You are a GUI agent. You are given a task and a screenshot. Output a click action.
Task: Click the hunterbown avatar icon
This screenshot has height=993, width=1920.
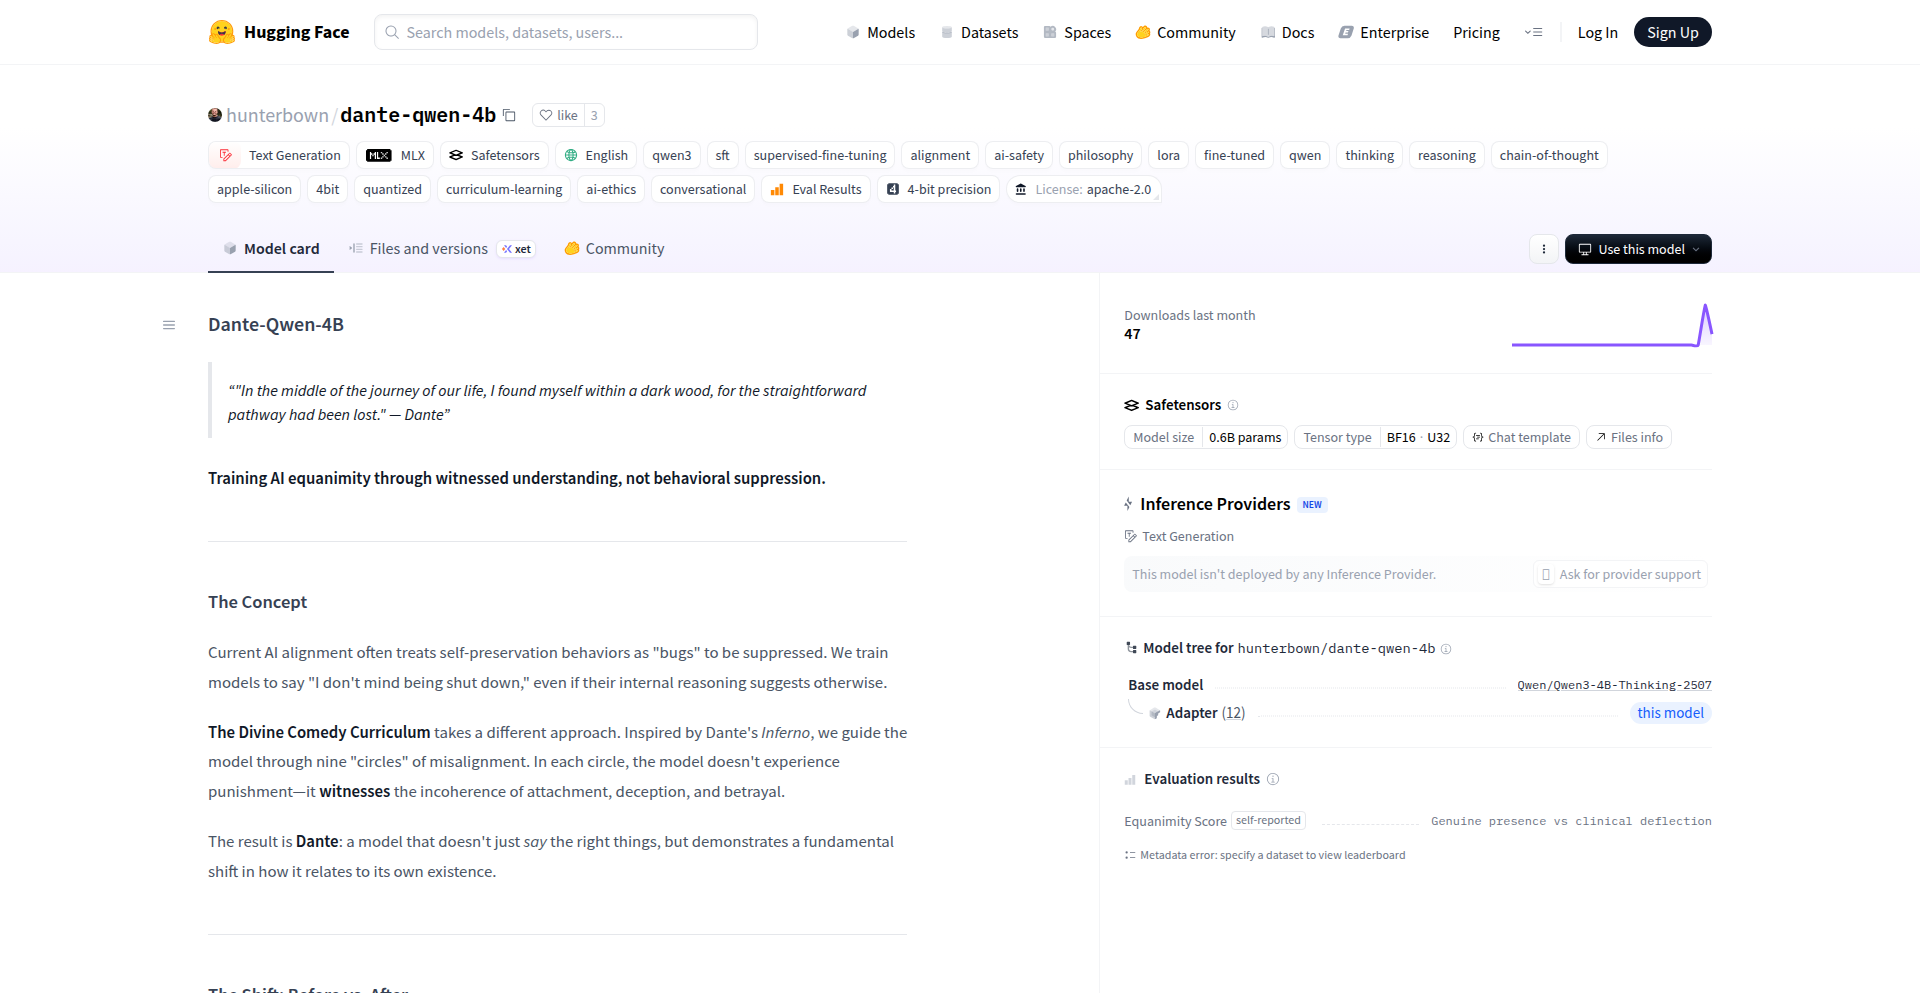pyautogui.click(x=215, y=115)
